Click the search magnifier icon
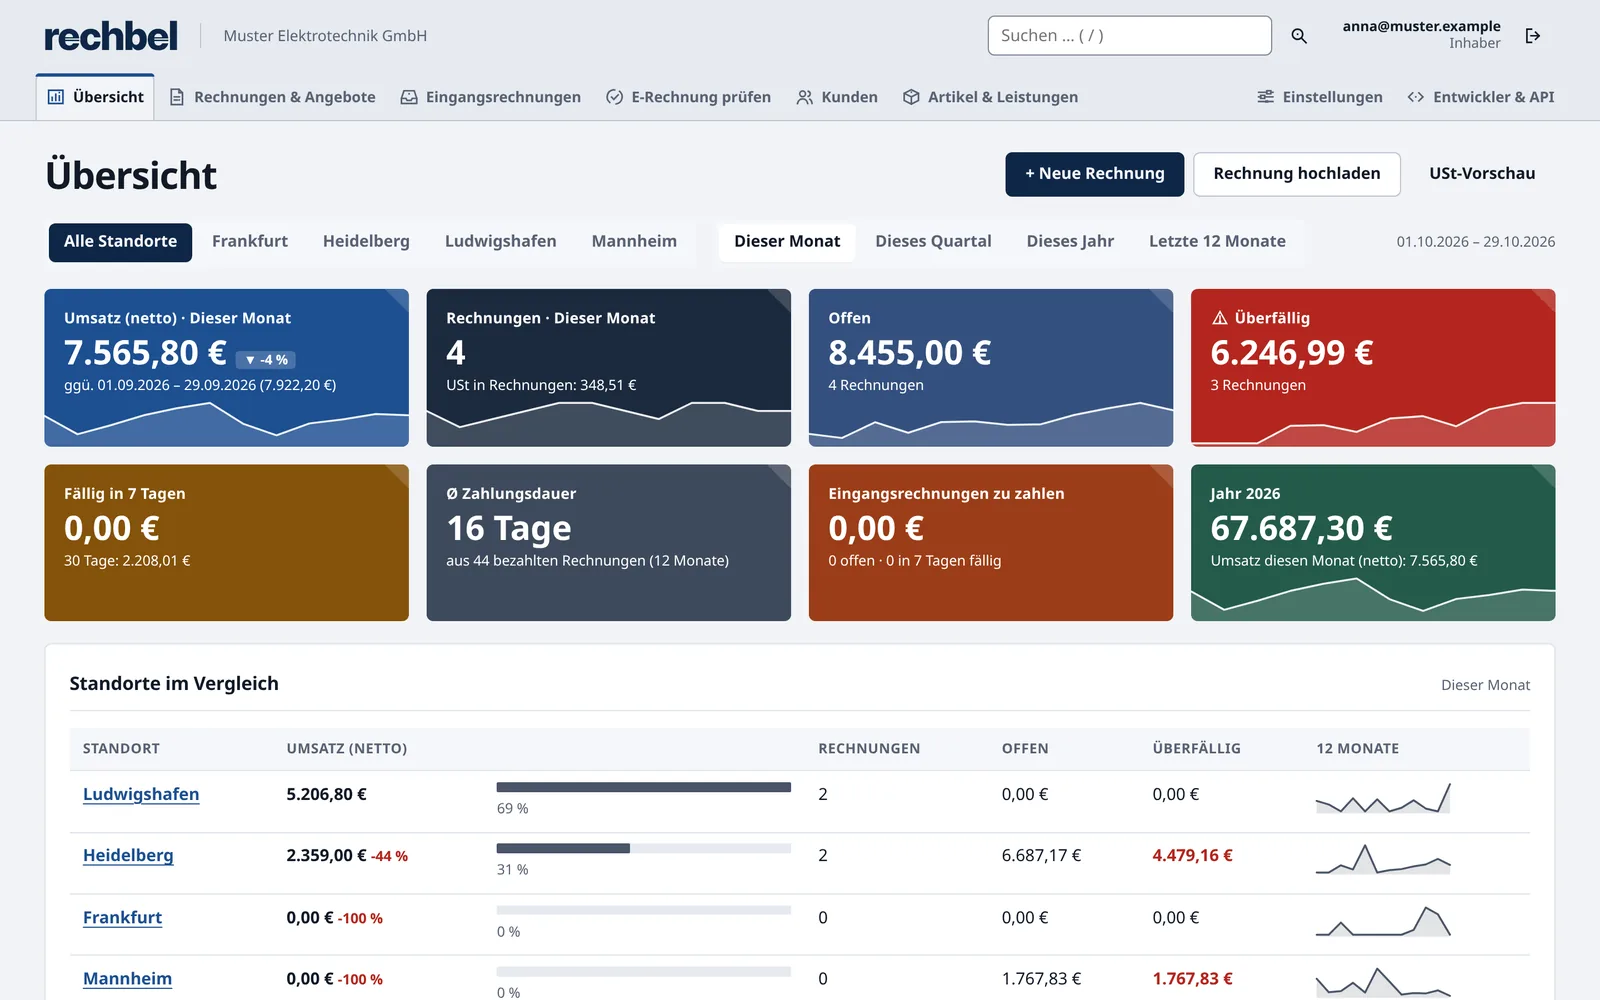 [1299, 36]
